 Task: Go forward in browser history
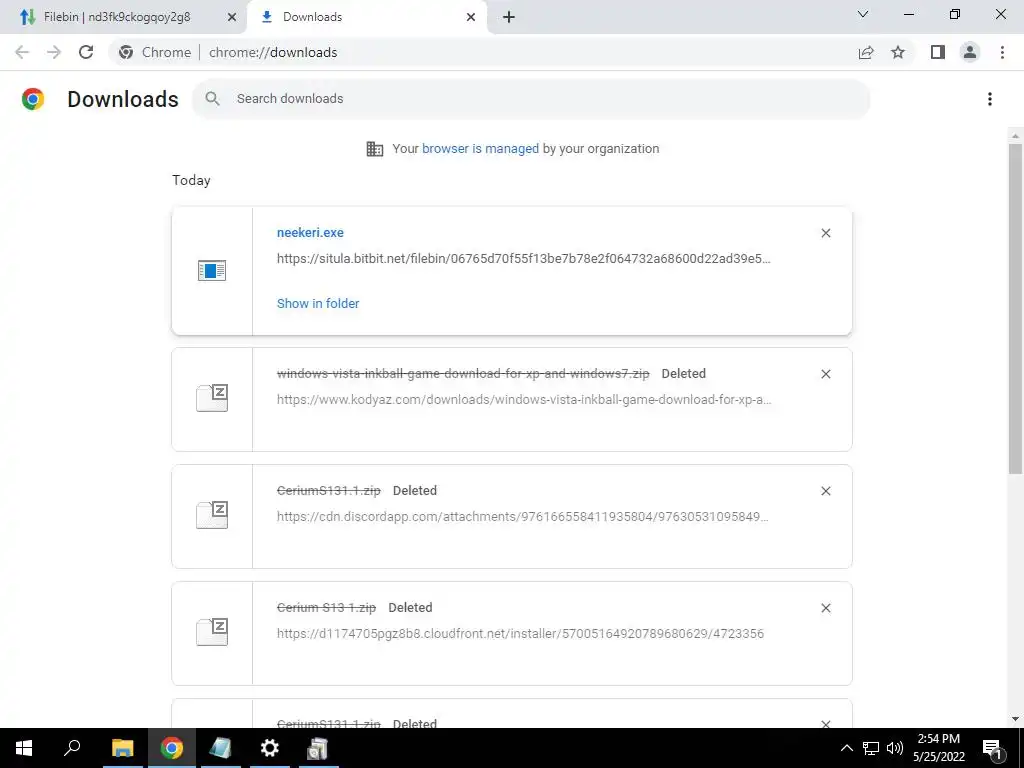click(x=54, y=52)
